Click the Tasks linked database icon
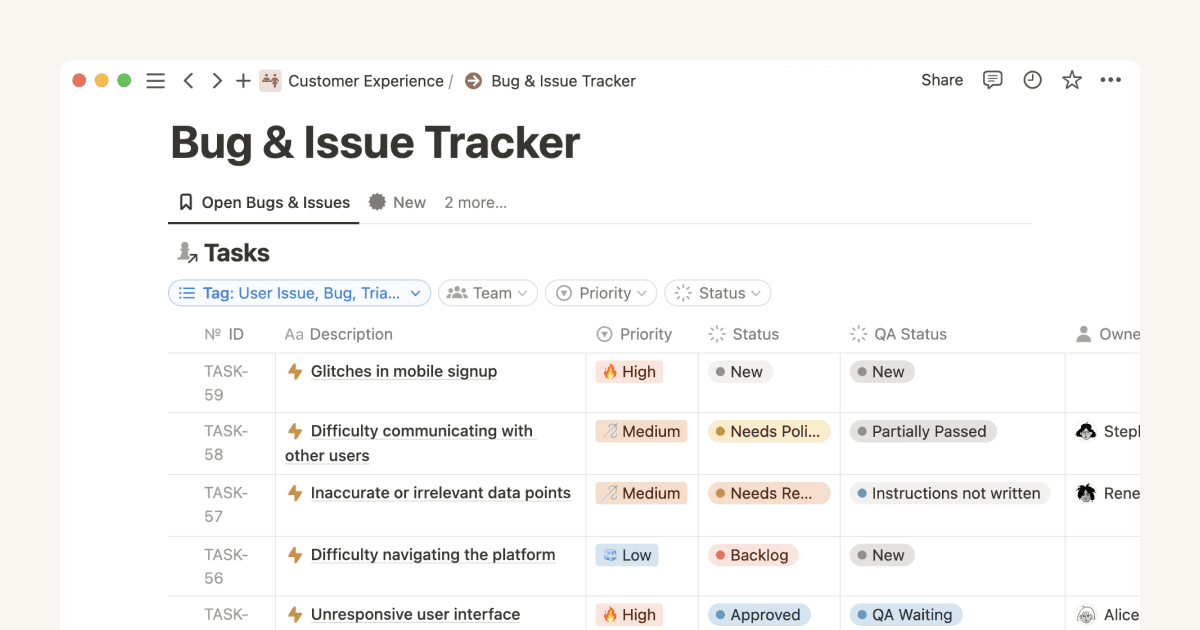Viewport: 1200px width, 630px height. click(x=186, y=251)
